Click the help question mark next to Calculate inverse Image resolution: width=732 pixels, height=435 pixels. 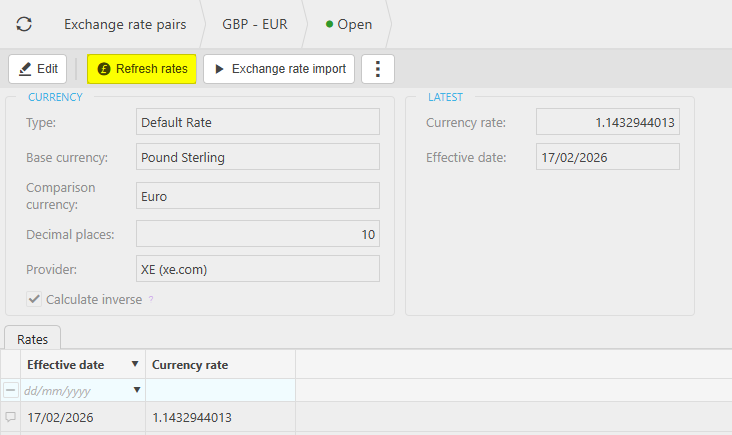coord(151,299)
